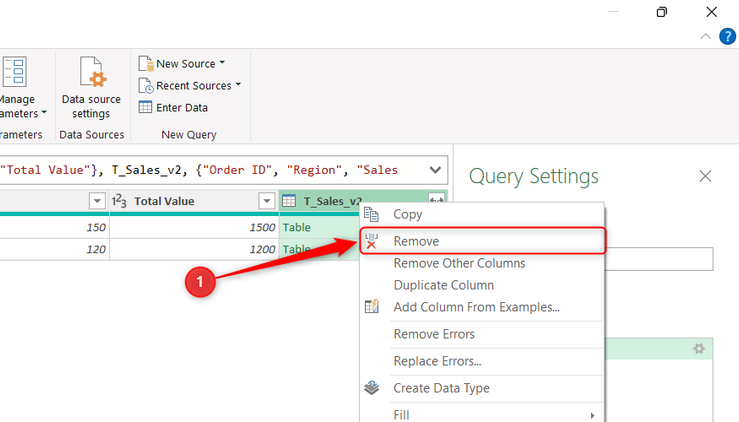Click the cell containing 1500
Screen dimensions: 739x422
(194, 227)
